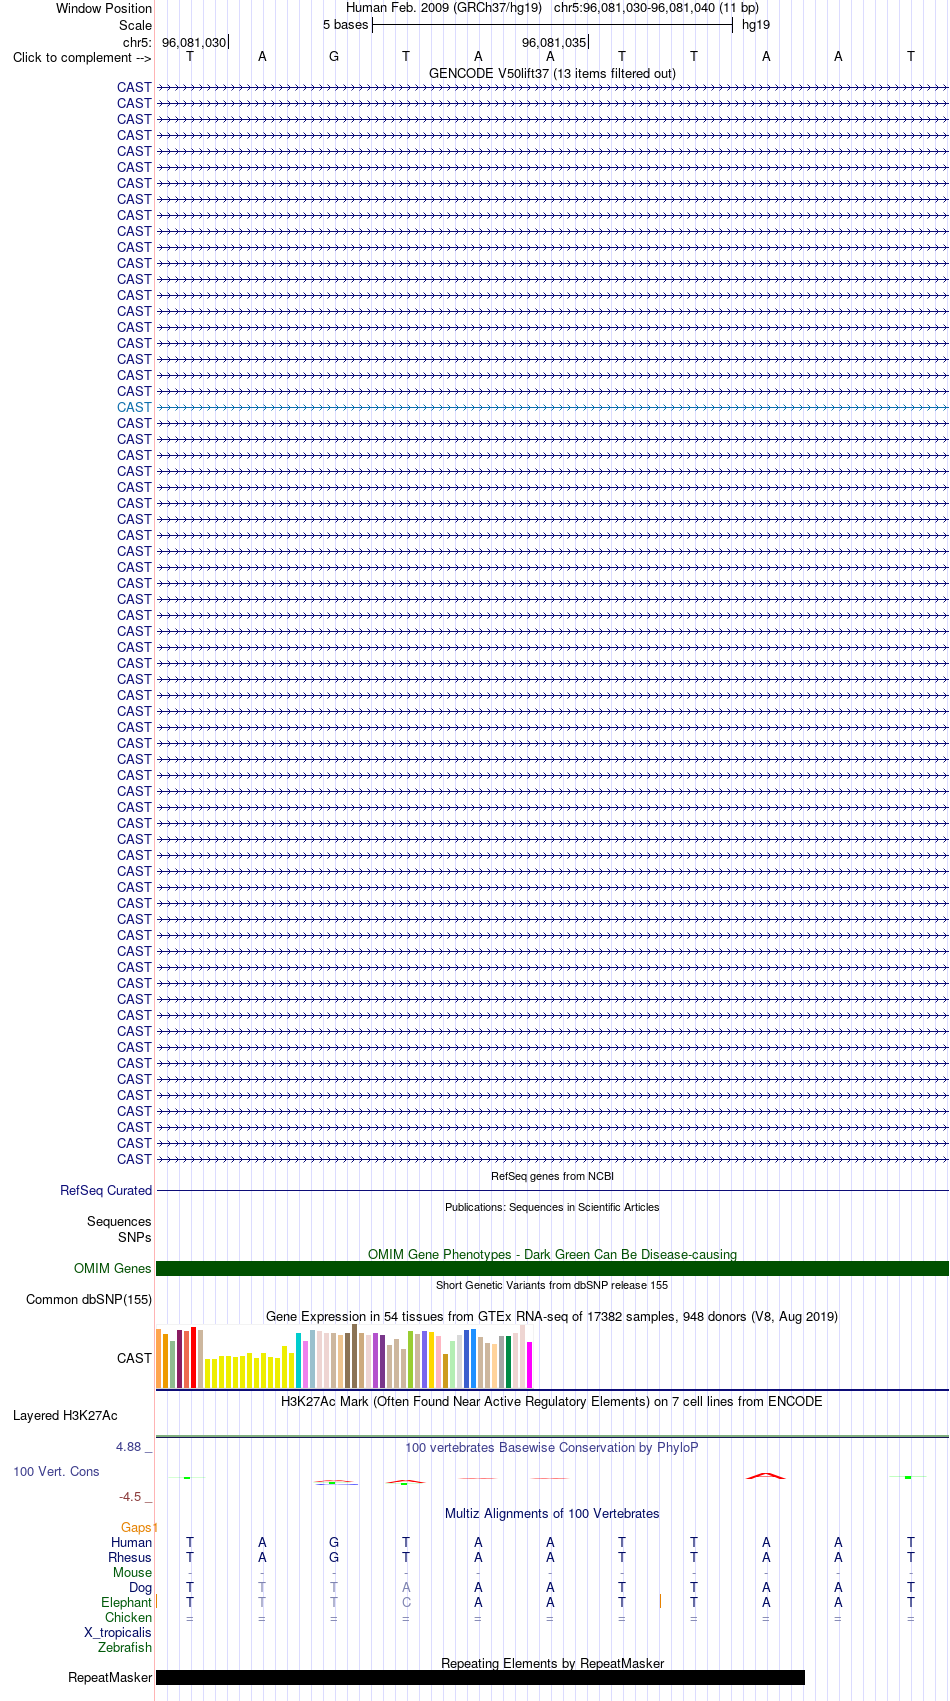The image size is (950, 1701).
Task: Click the 'Click to complement -->' label
Action: [x=82, y=57]
